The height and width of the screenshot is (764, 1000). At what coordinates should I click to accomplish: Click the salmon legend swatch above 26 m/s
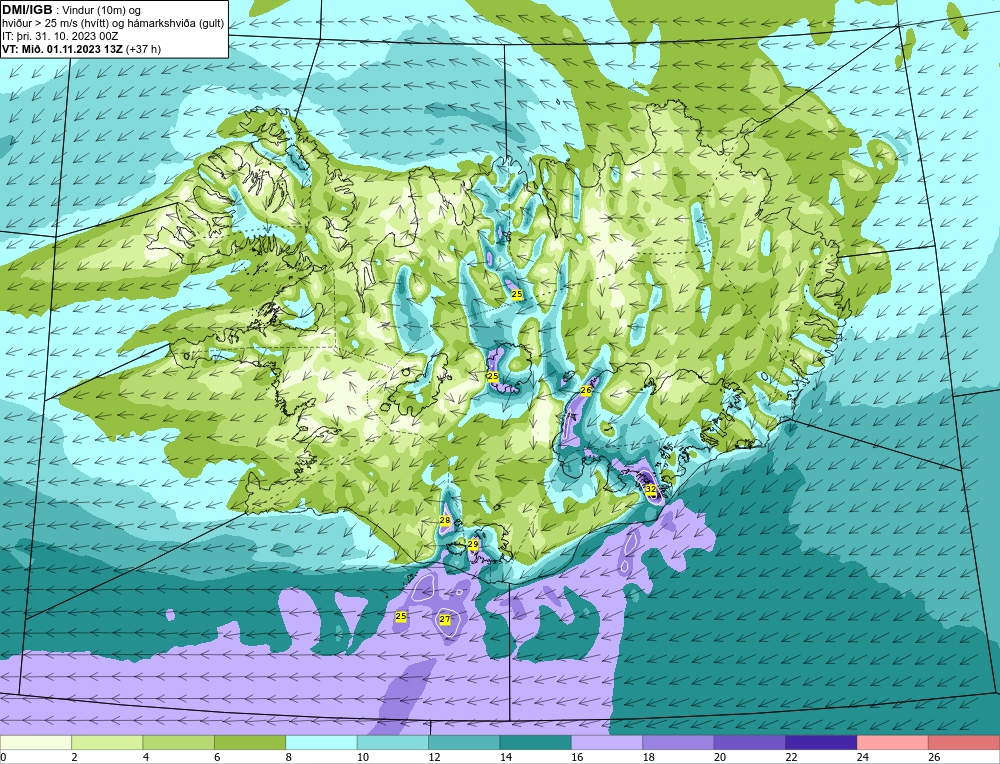click(x=964, y=743)
